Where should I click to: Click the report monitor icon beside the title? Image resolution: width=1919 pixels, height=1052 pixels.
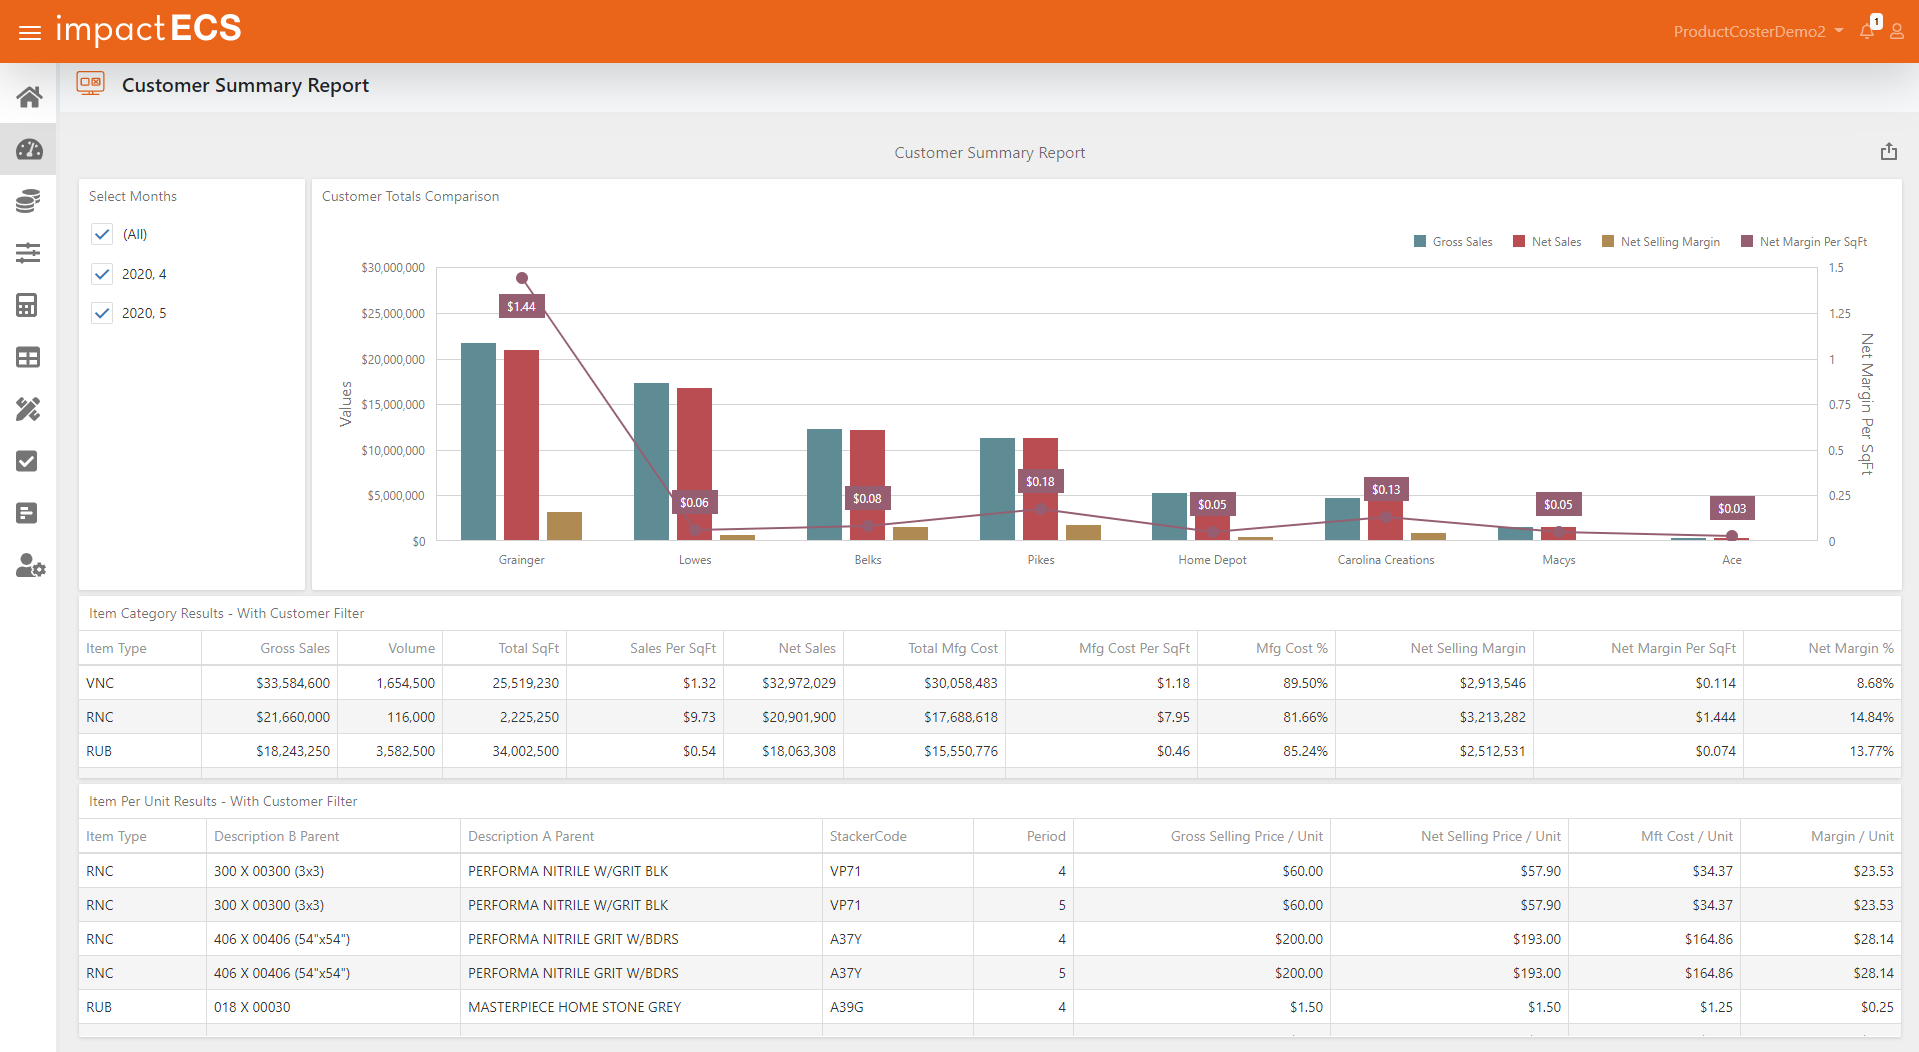pyautogui.click(x=91, y=84)
